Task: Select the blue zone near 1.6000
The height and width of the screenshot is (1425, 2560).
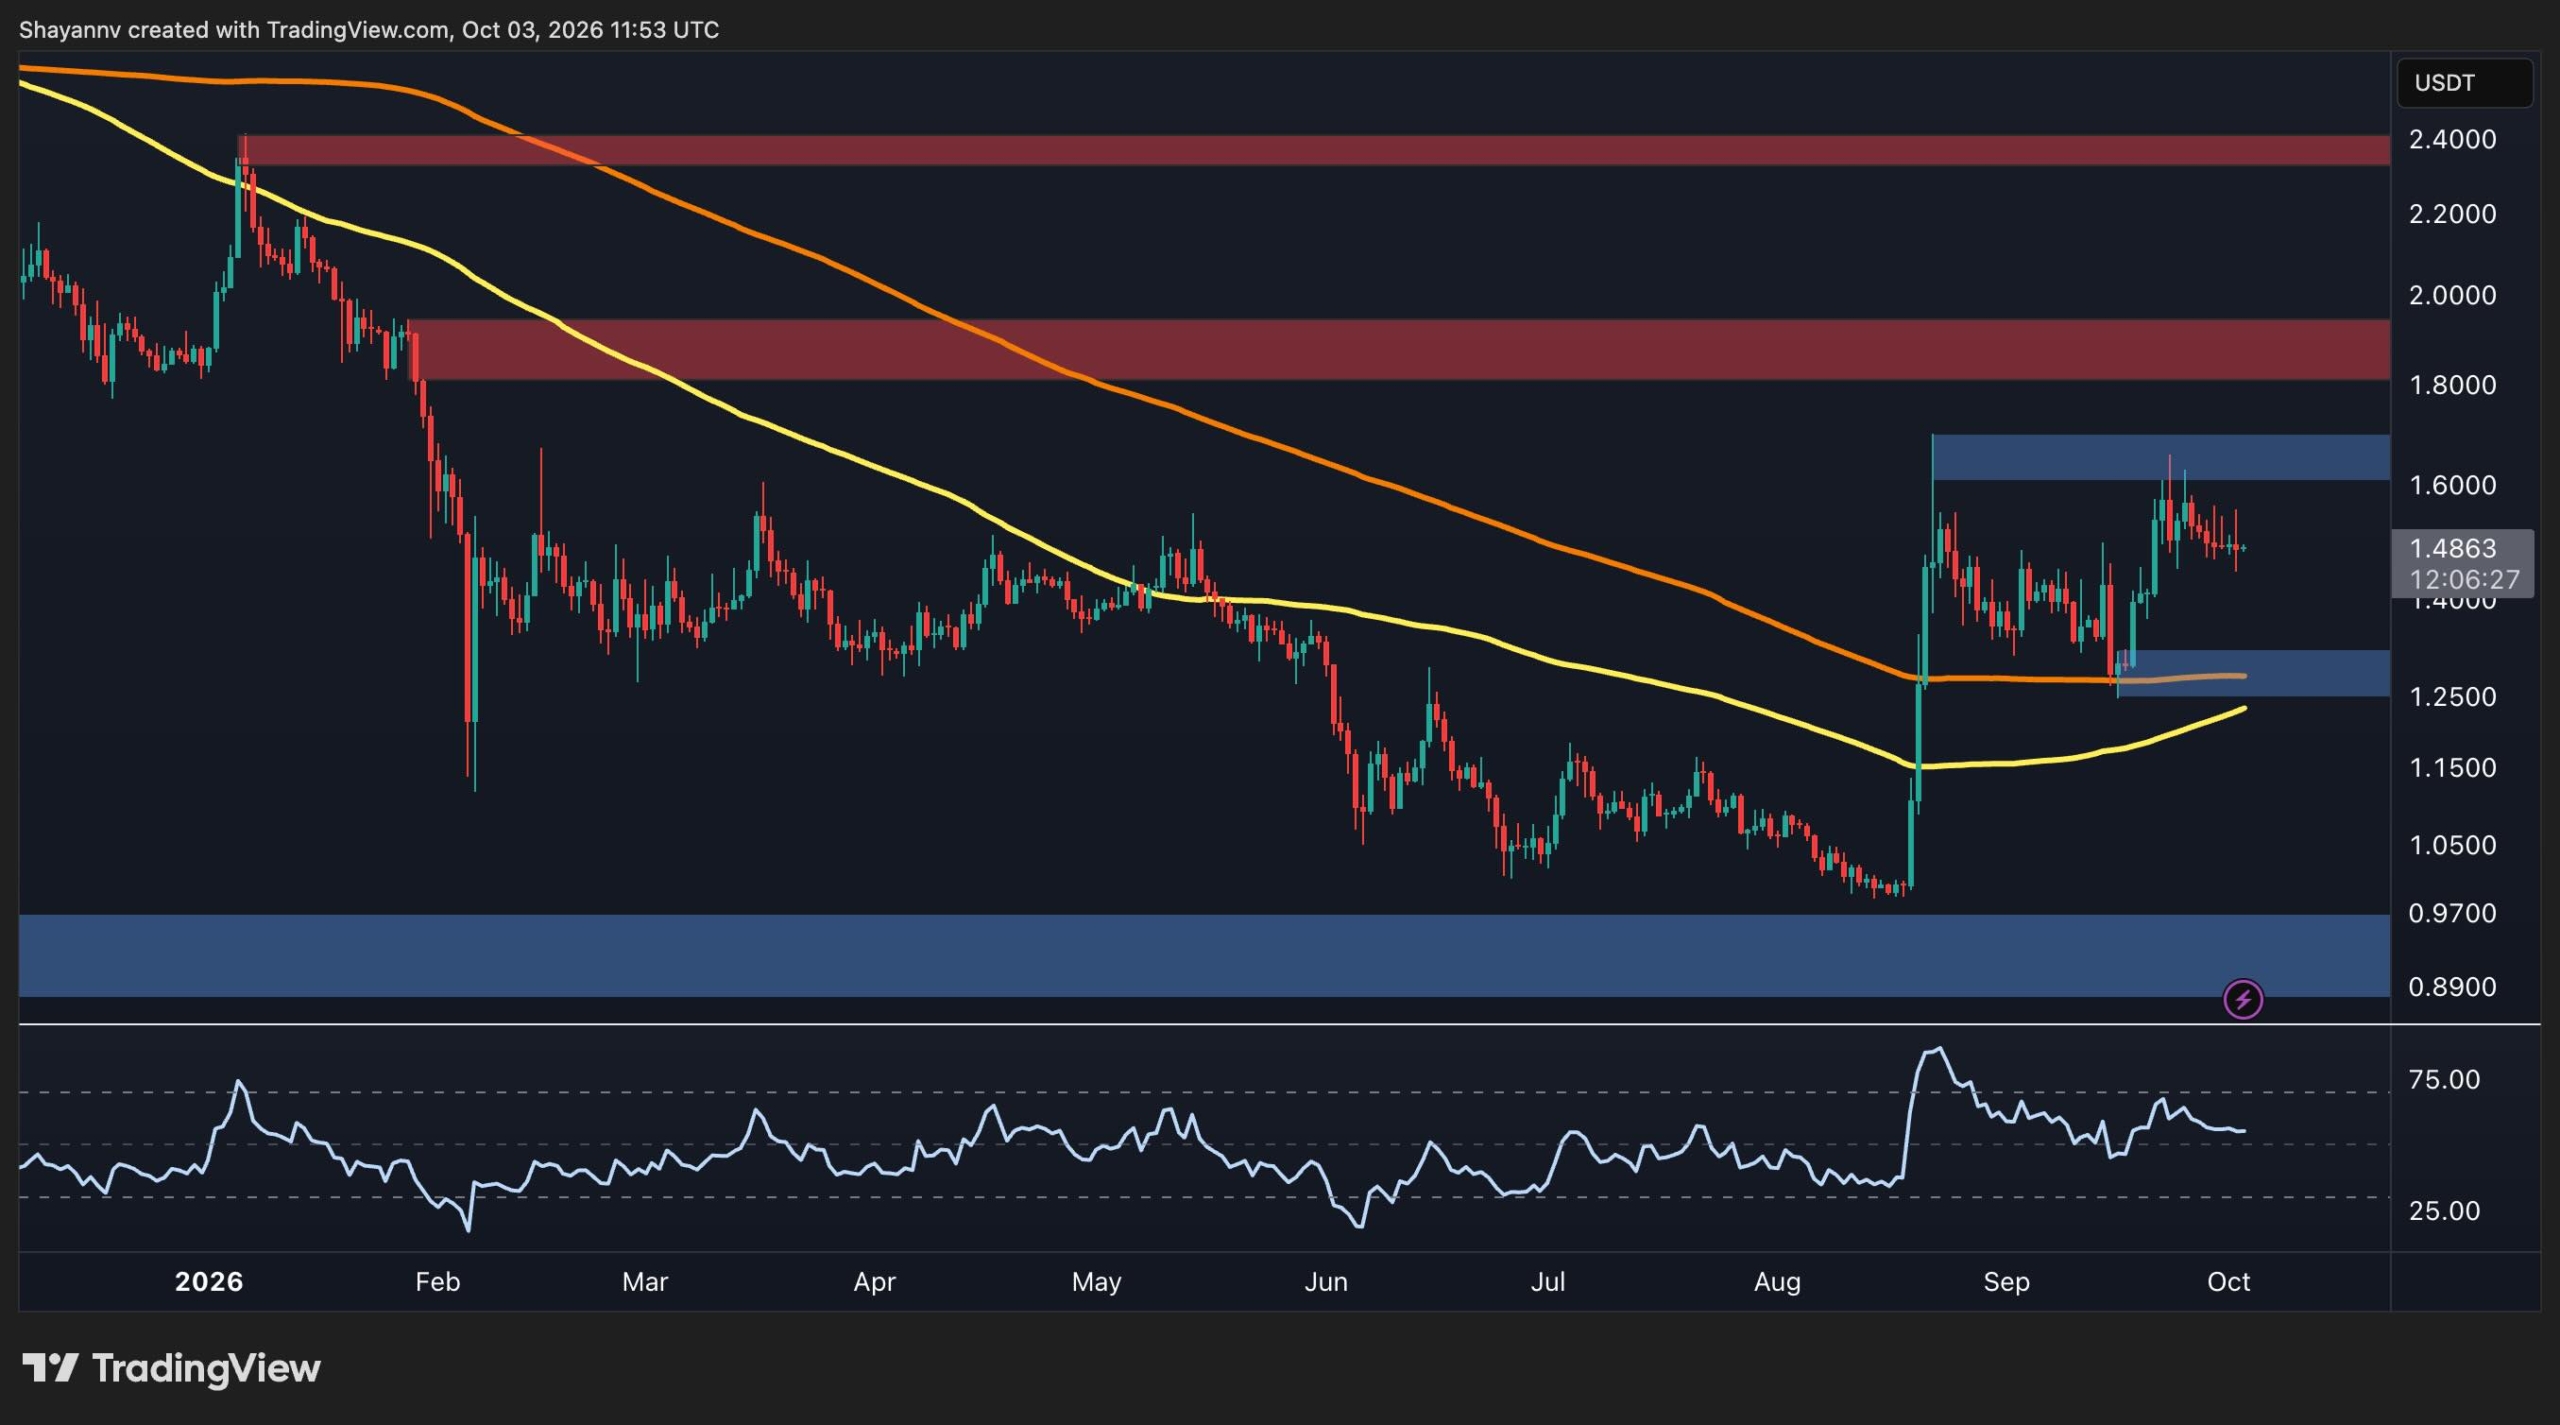Action: (x=2161, y=457)
